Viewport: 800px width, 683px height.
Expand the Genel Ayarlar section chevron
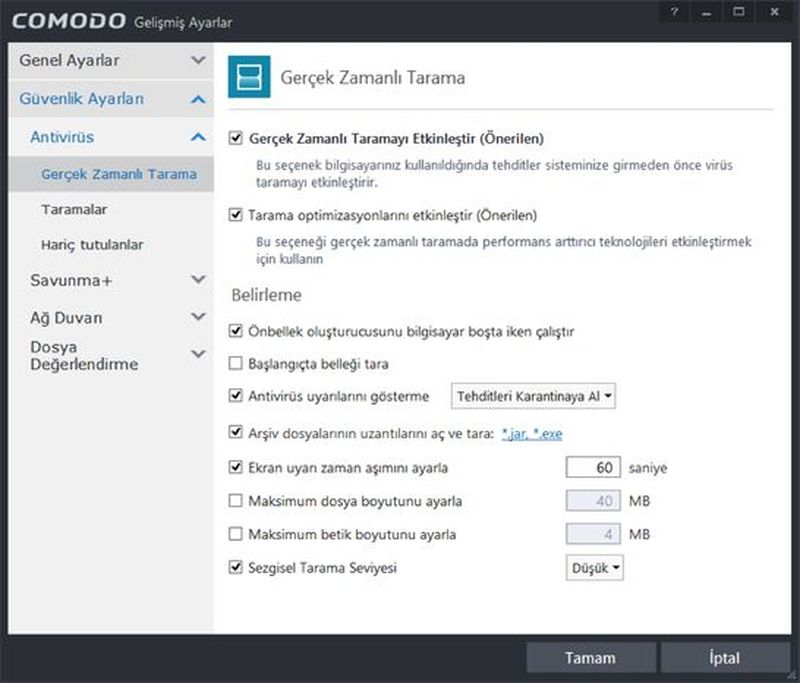[x=198, y=60]
